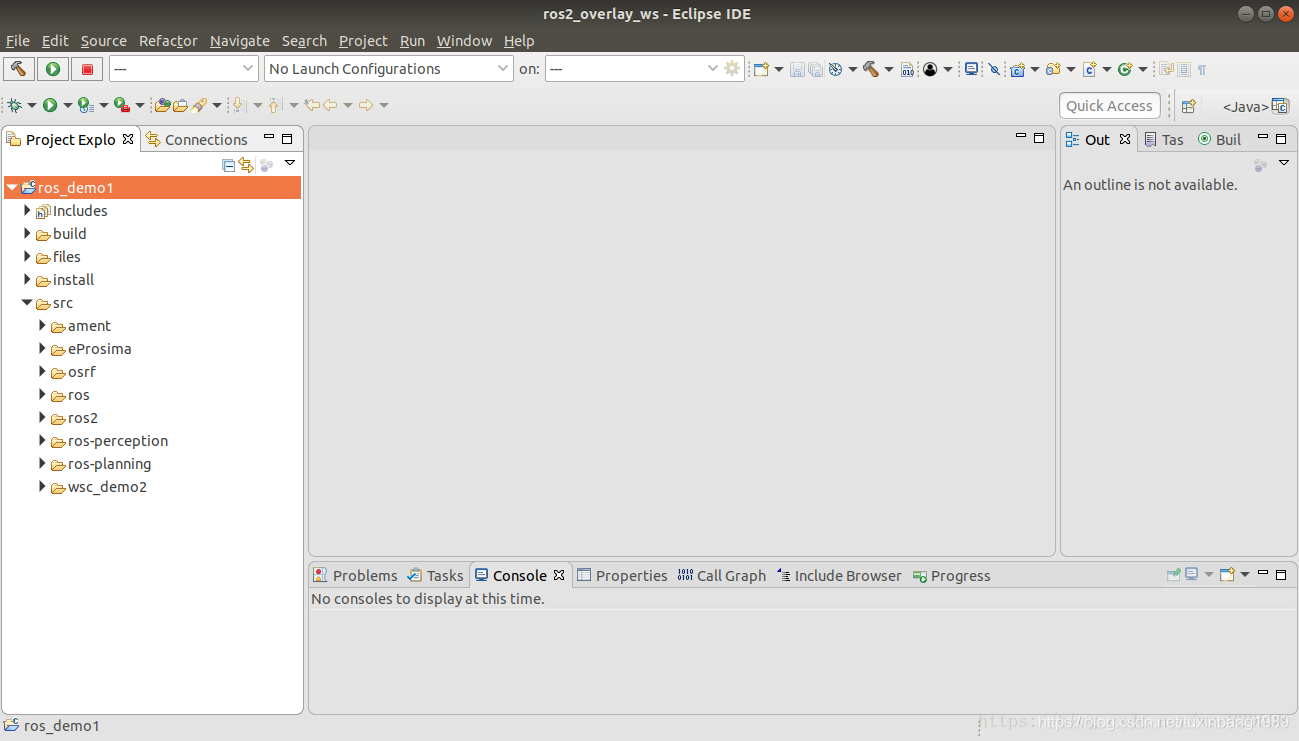This screenshot has height=741, width=1299.
Task: Click the Forward navigation arrow
Action: pyautogui.click(x=366, y=105)
